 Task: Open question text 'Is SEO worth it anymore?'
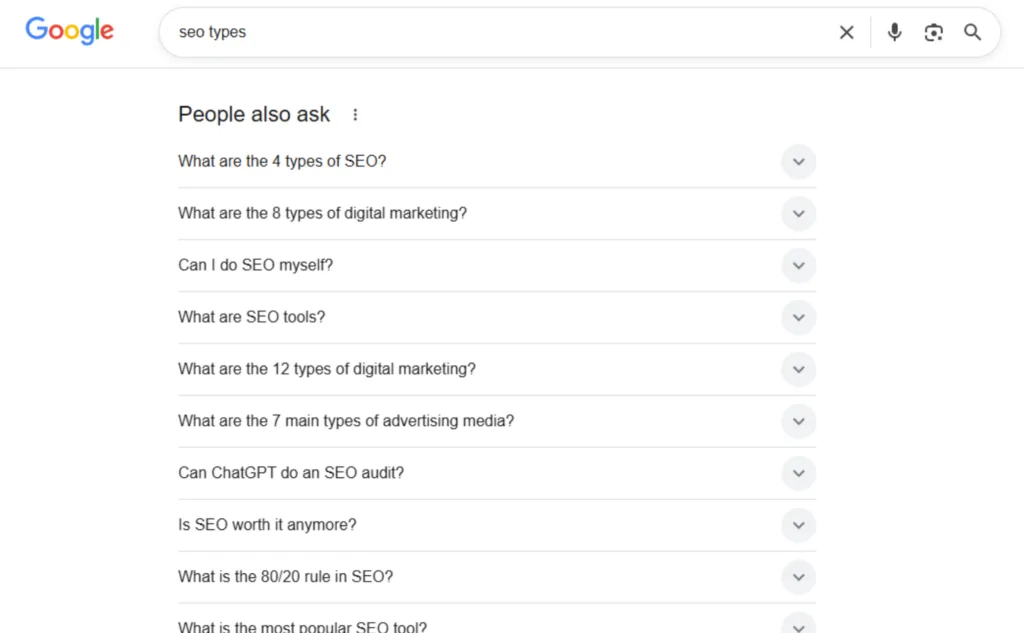pos(267,525)
